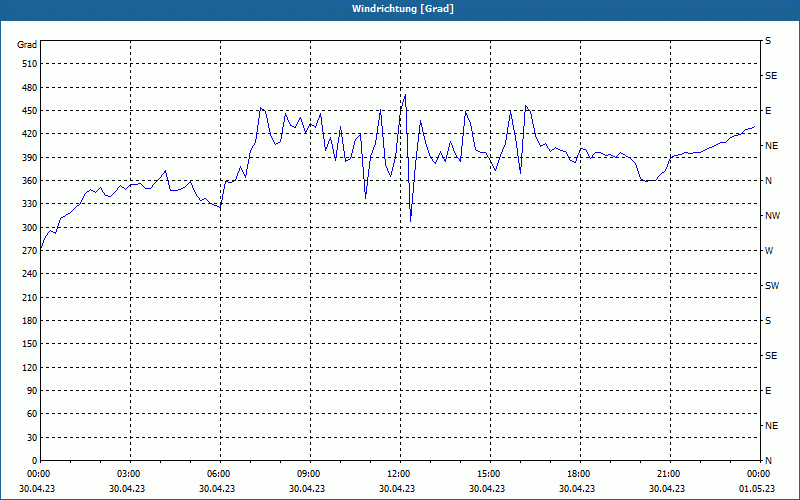Click the 30 y-axis value
This screenshot has height=500, width=800.
32,437
